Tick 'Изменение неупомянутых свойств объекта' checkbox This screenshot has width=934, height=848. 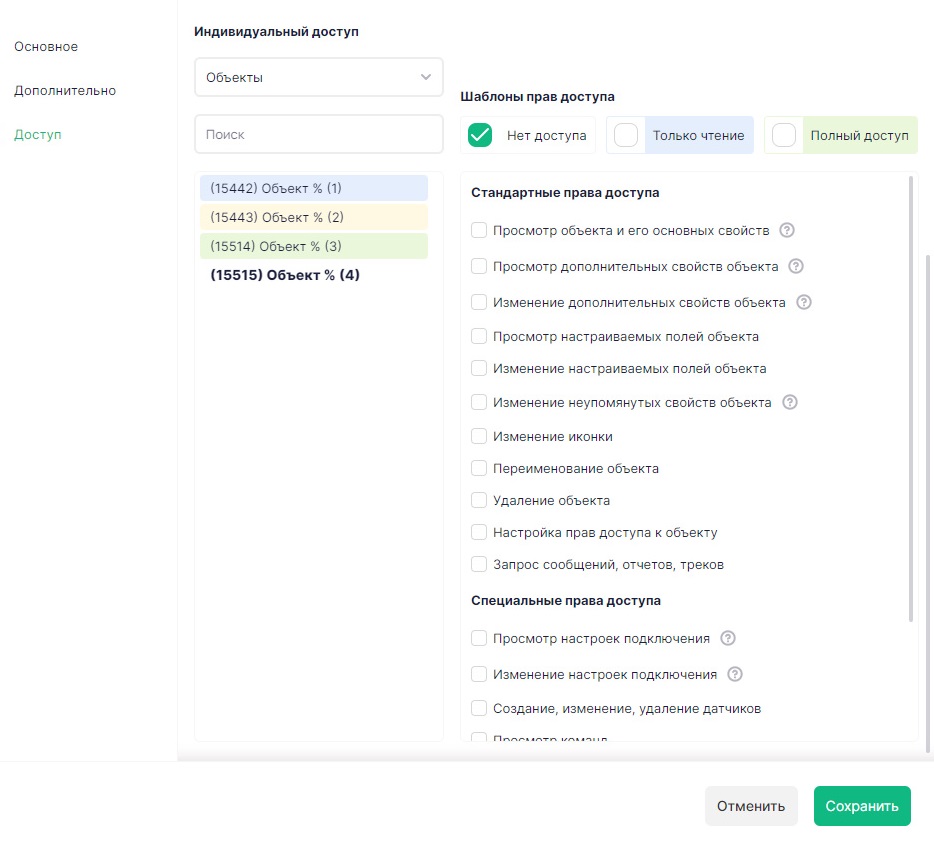tap(479, 402)
